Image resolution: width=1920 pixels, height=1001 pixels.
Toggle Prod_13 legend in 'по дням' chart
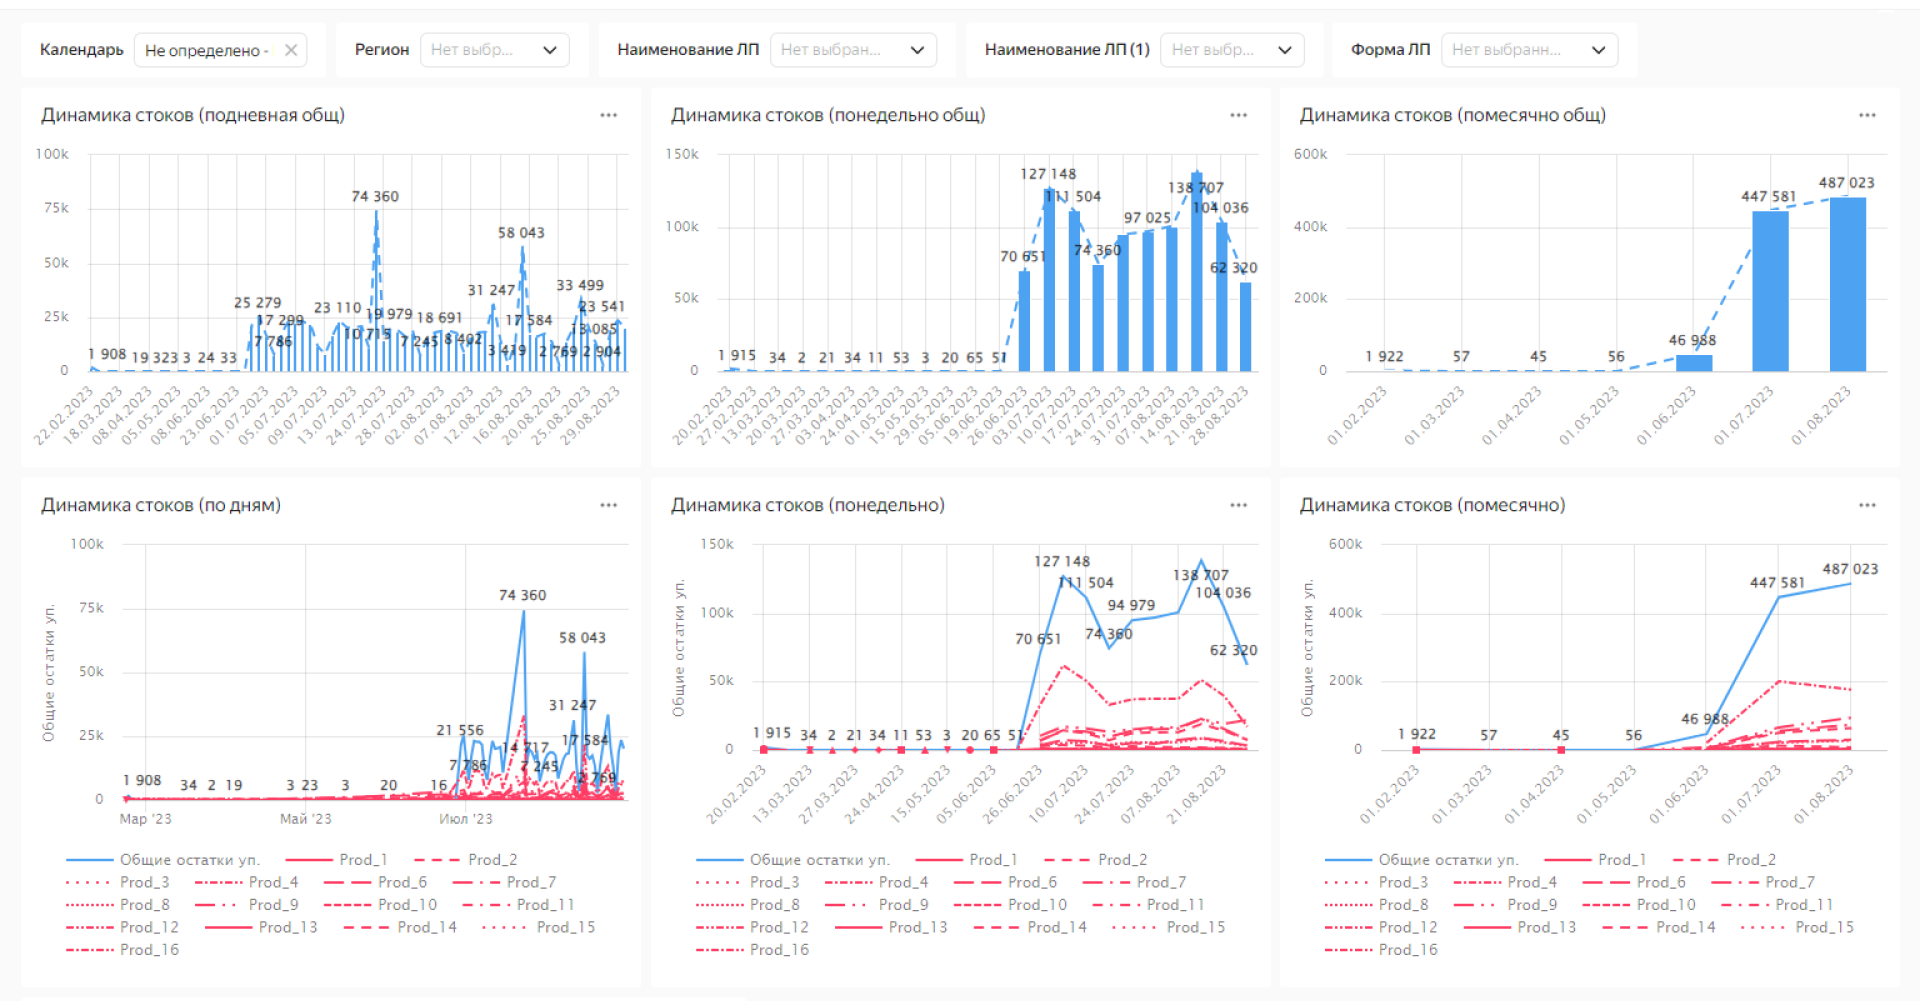[x=261, y=927]
